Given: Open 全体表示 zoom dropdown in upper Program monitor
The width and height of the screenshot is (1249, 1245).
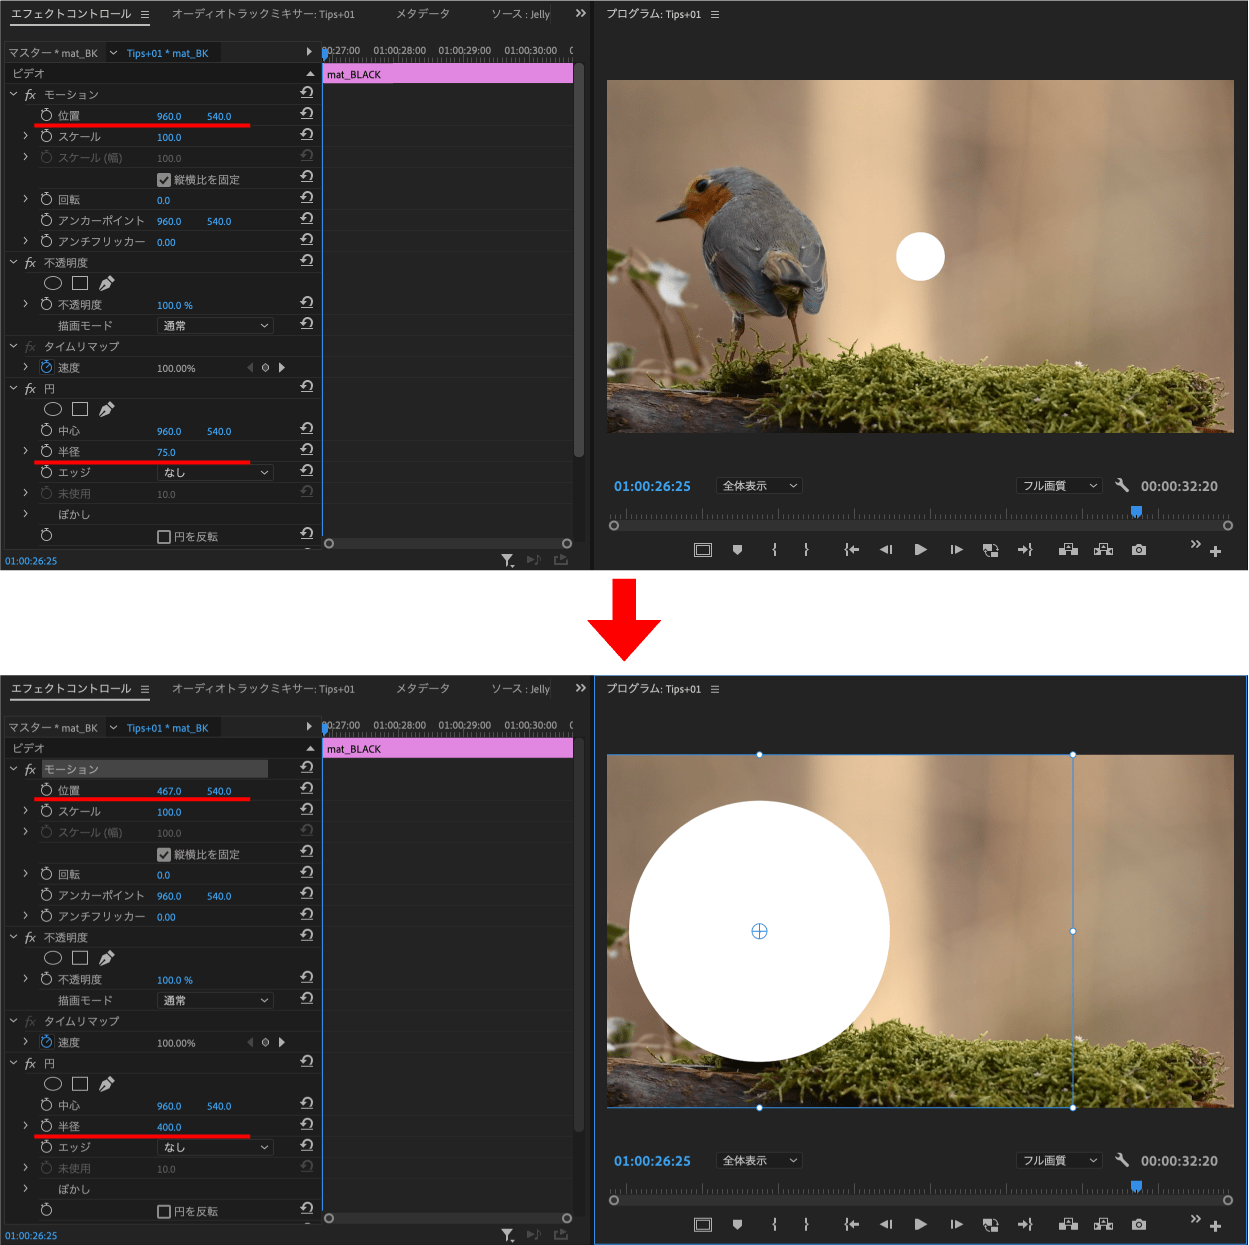Looking at the screenshot, I should (760, 486).
